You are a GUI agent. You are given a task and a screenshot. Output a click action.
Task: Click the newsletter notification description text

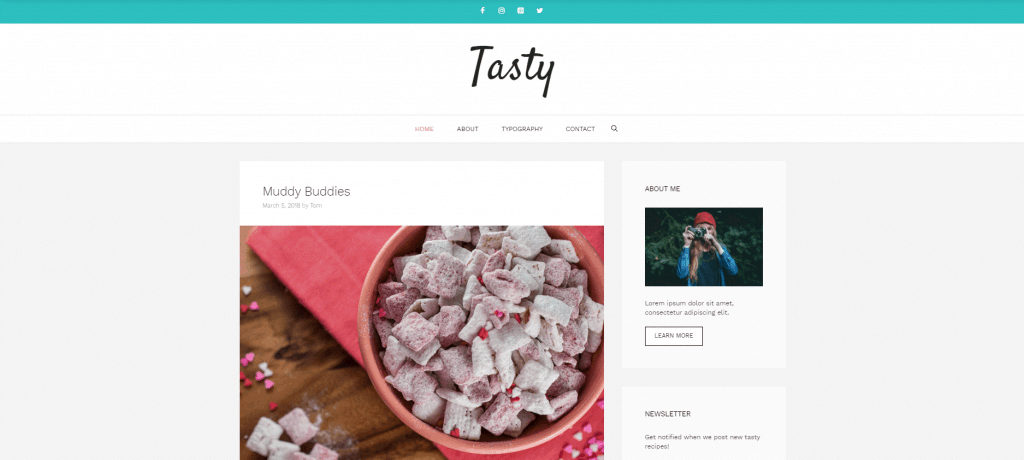[x=702, y=442]
